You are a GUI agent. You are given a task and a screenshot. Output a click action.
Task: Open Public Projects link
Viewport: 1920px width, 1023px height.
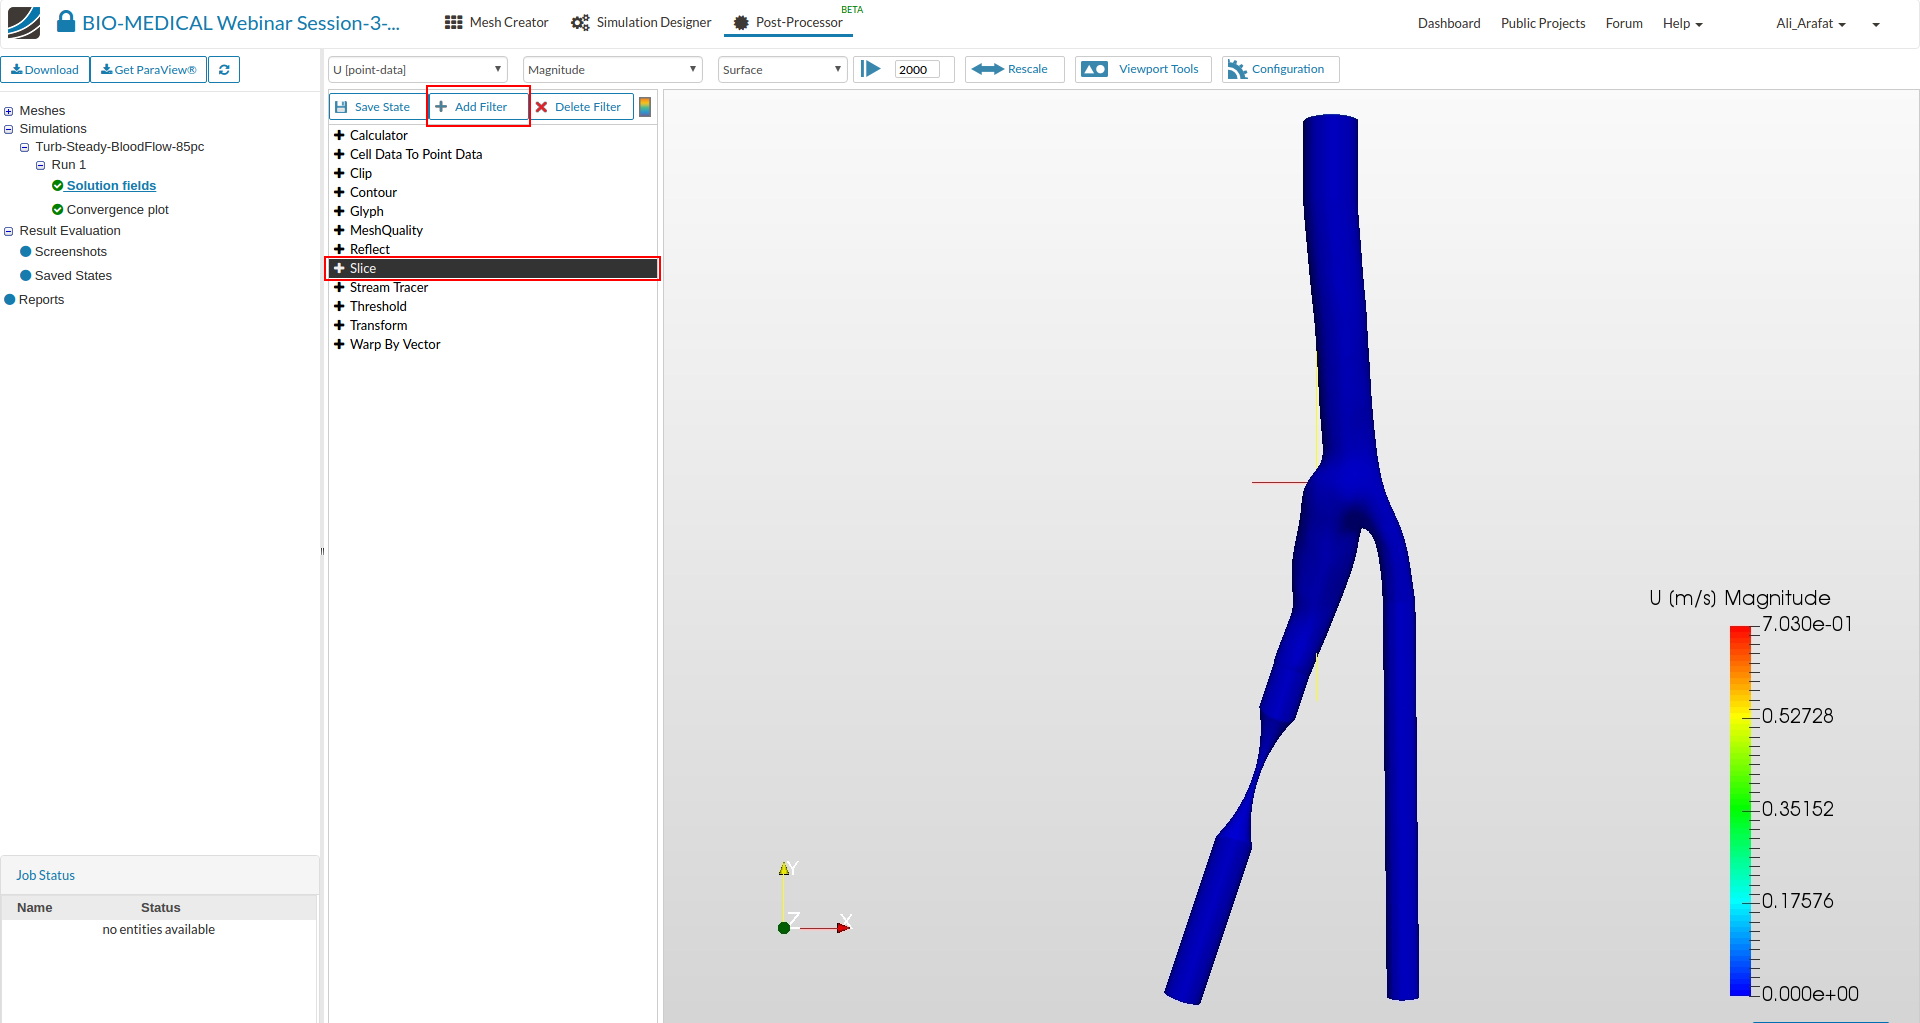pyautogui.click(x=1543, y=23)
